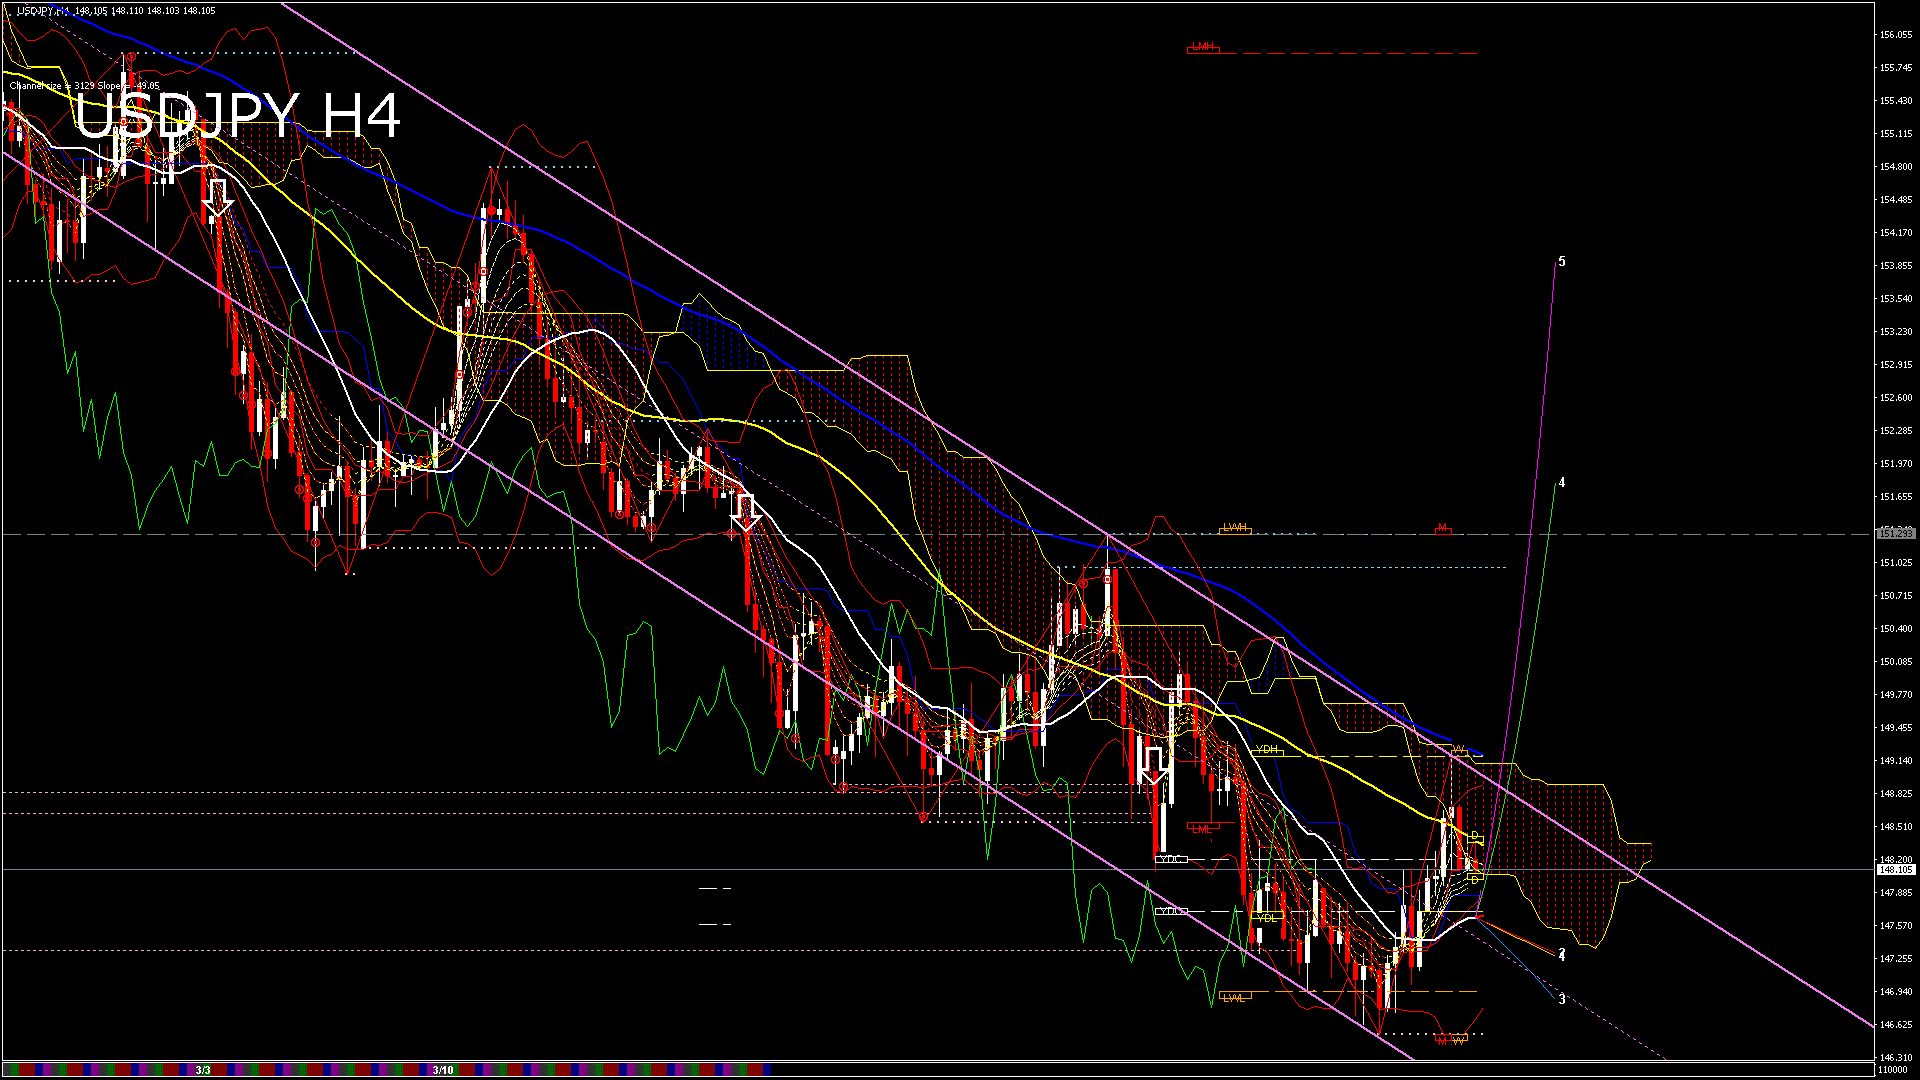Click the 3/3 date marker
The height and width of the screenshot is (1080, 1920).
tap(203, 1070)
